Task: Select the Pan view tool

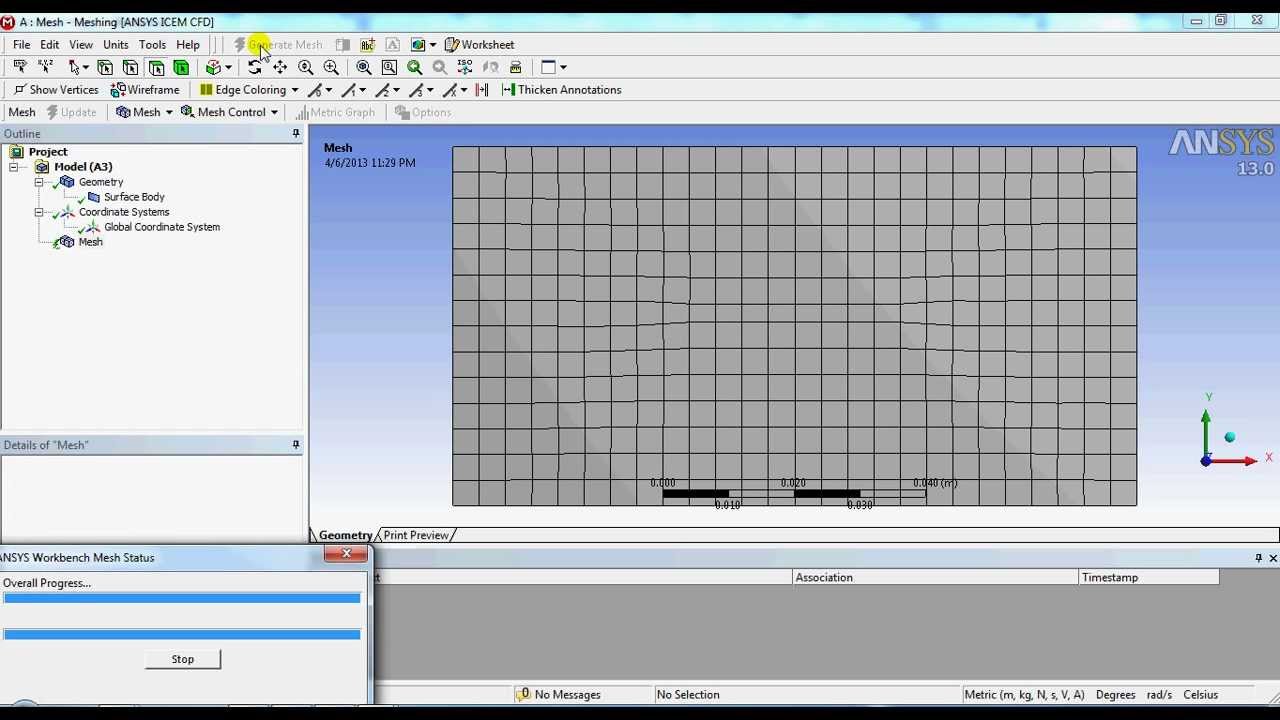Action: tap(280, 67)
